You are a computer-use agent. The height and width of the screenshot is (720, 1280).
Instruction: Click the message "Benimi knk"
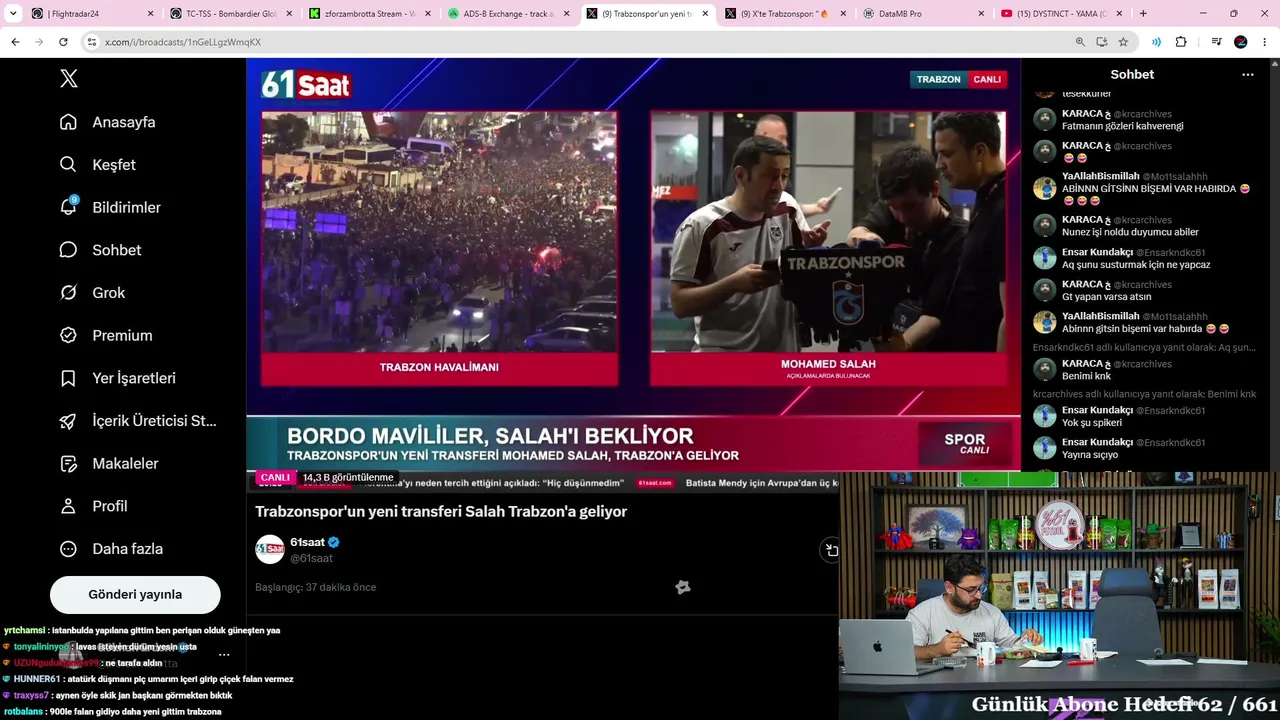click(x=1087, y=376)
